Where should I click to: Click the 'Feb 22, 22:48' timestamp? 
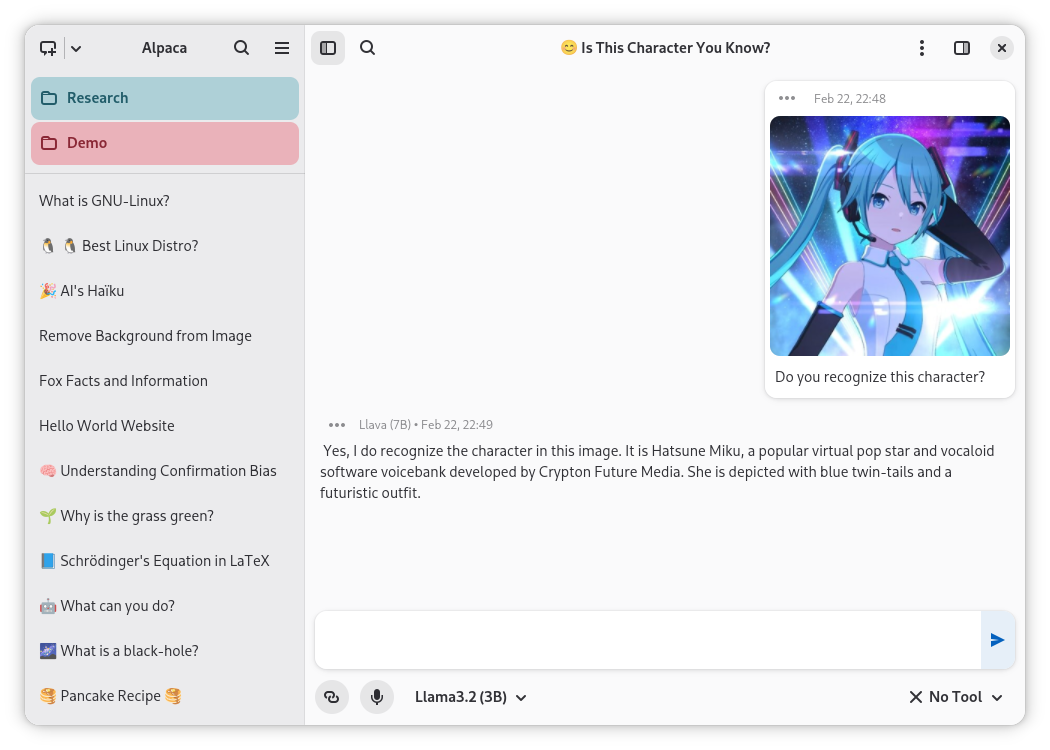click(850, 98)
